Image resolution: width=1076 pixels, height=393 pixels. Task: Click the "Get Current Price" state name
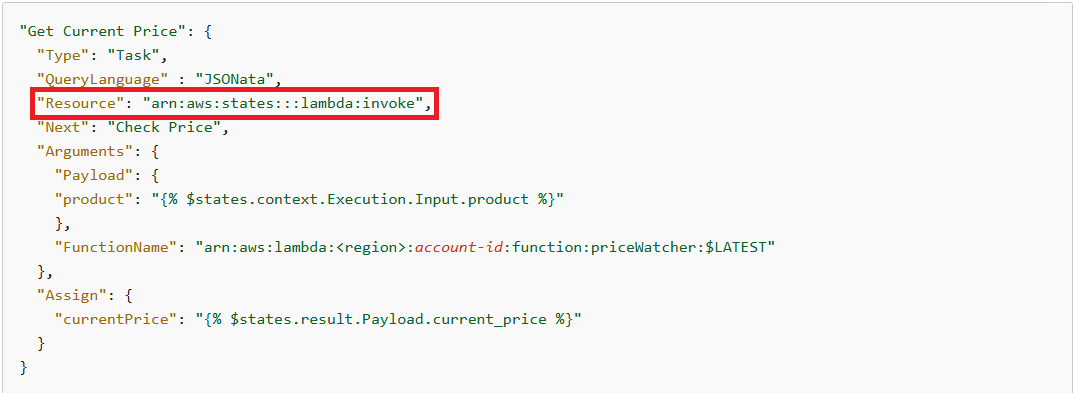(101, 31)
